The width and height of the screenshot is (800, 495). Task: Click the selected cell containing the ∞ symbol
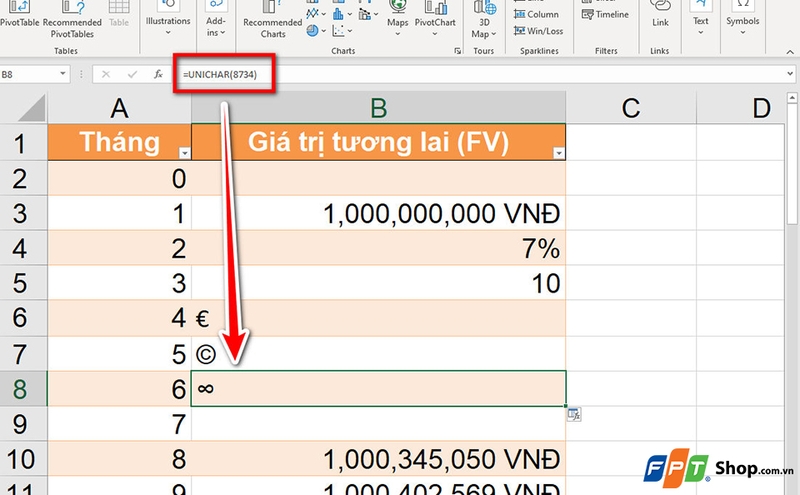pyautogui.click(x=379, y=389)
